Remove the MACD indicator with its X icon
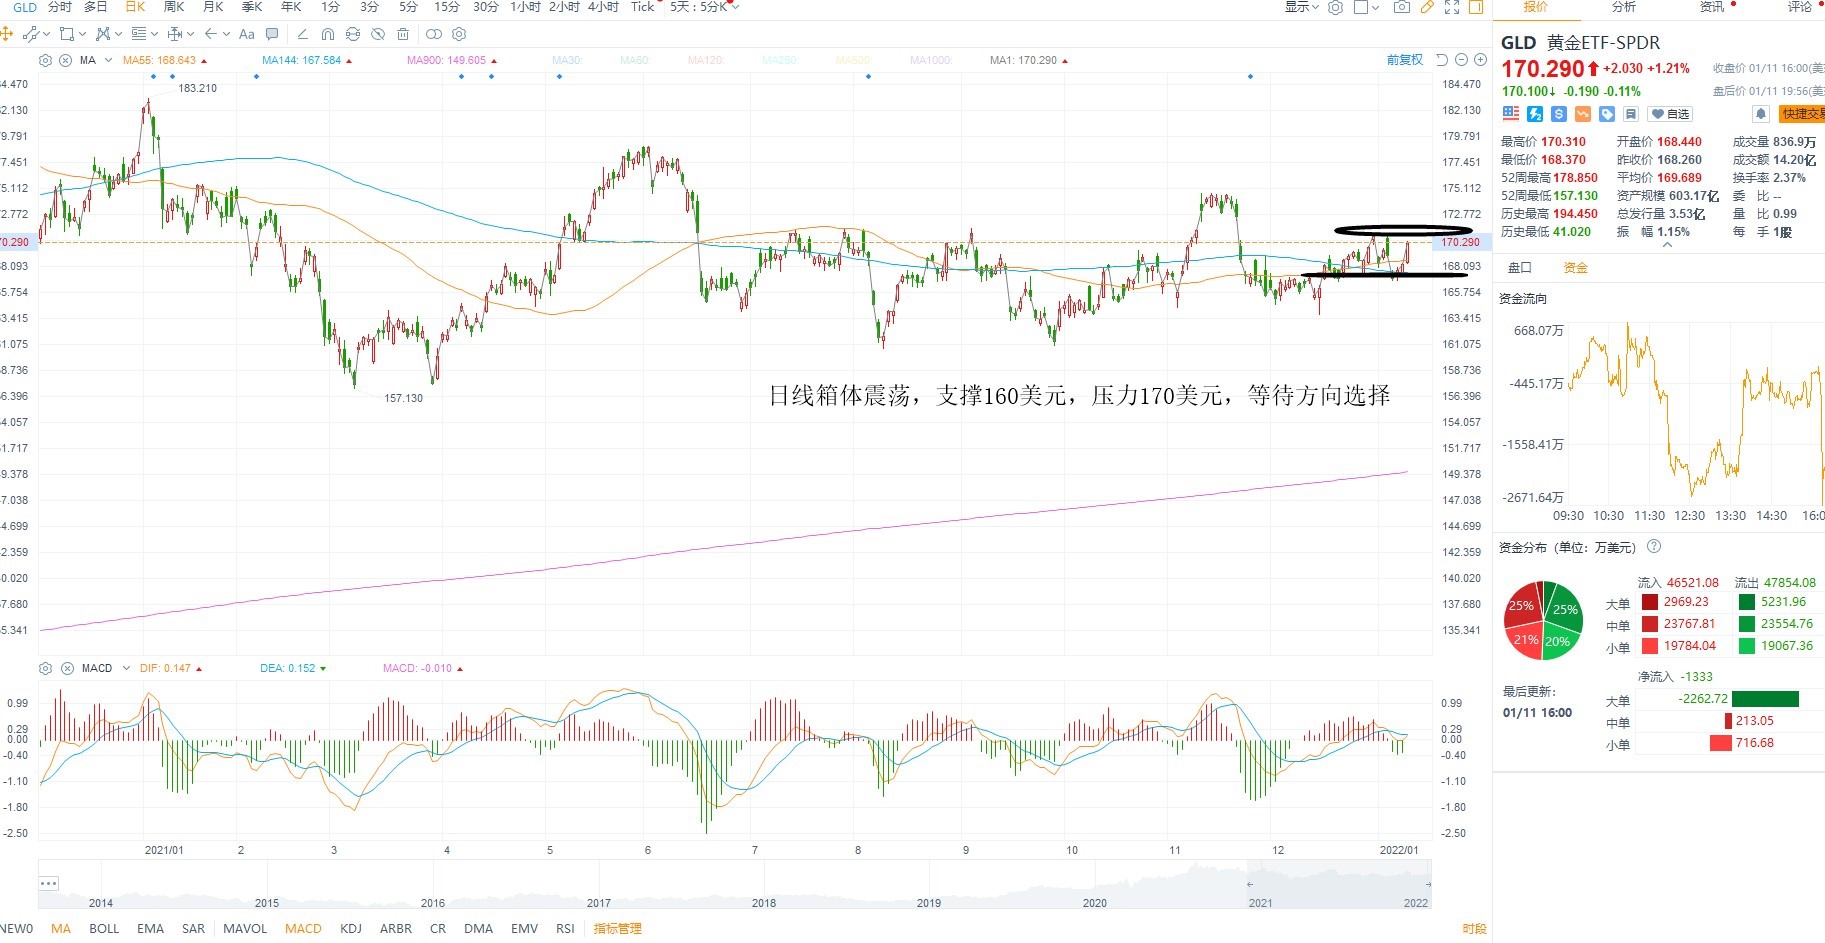This screenshot has height=943, width=1825. (x=67, y=668)
